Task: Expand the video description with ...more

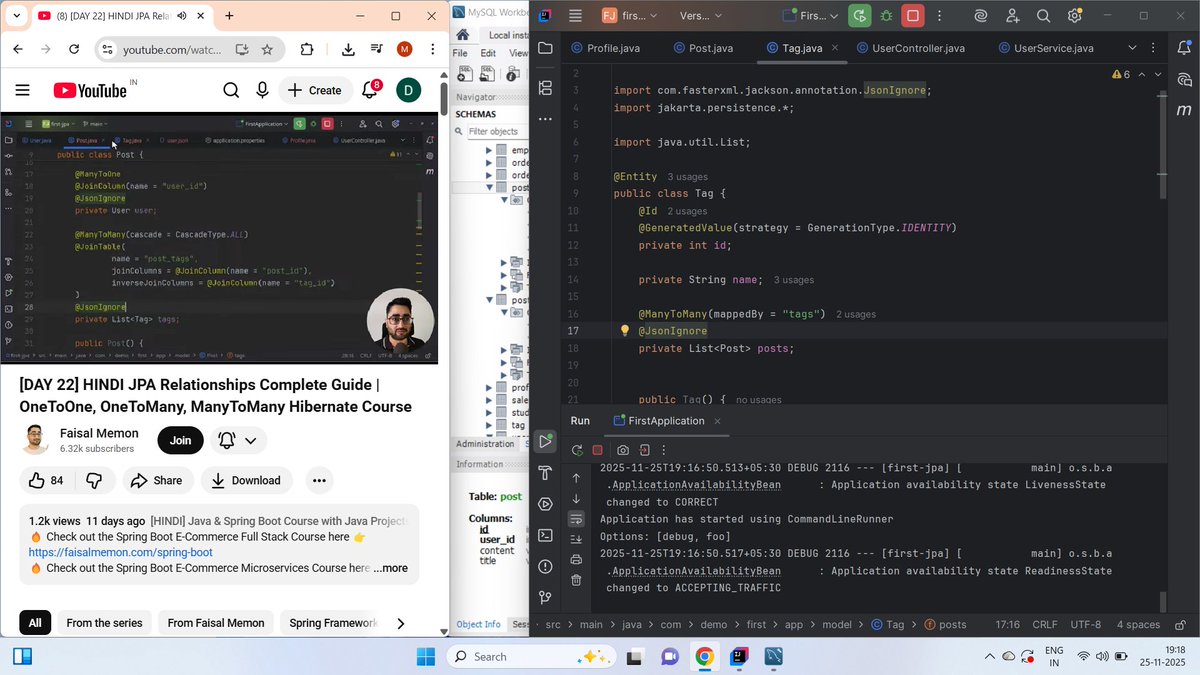Action: coord(390,568)
